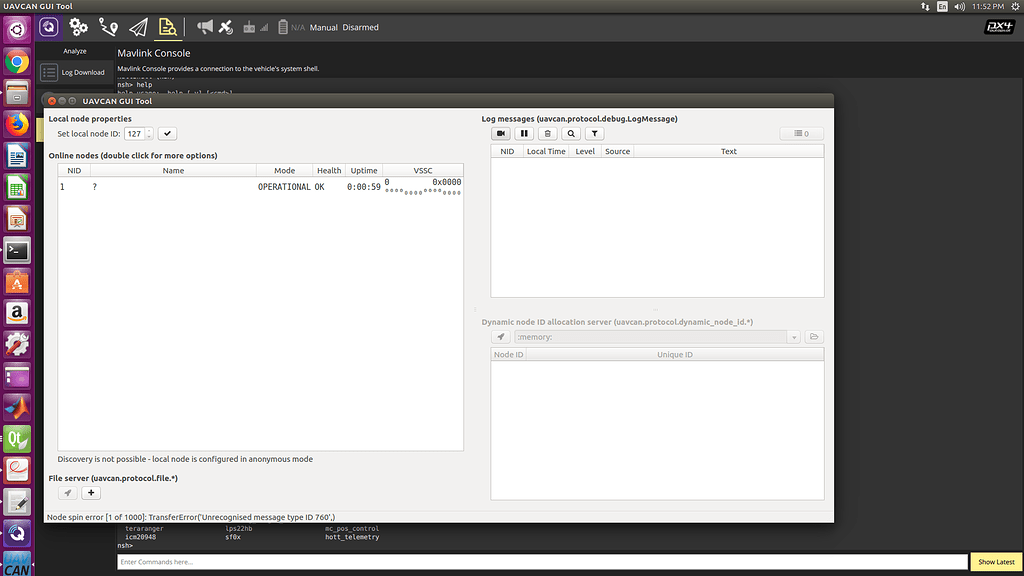The width and height of the screenshot is (1024, 576).
Task: Open the Terminal from the dock
Action: 17,250
